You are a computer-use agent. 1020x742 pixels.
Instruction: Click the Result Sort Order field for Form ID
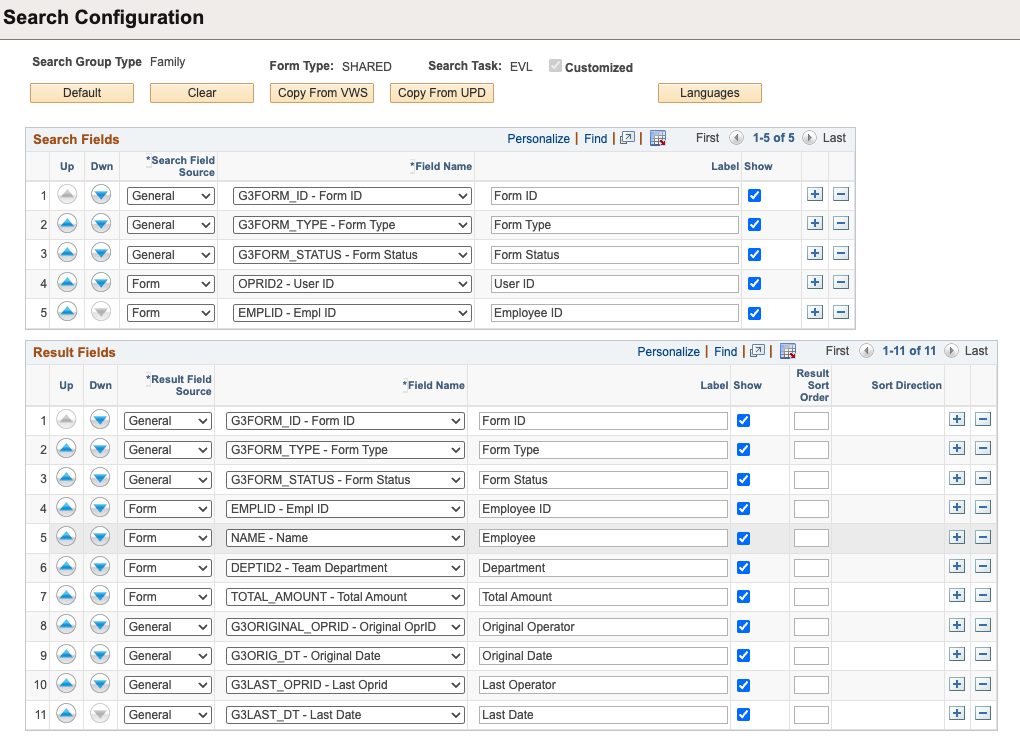tap(810, 420)
